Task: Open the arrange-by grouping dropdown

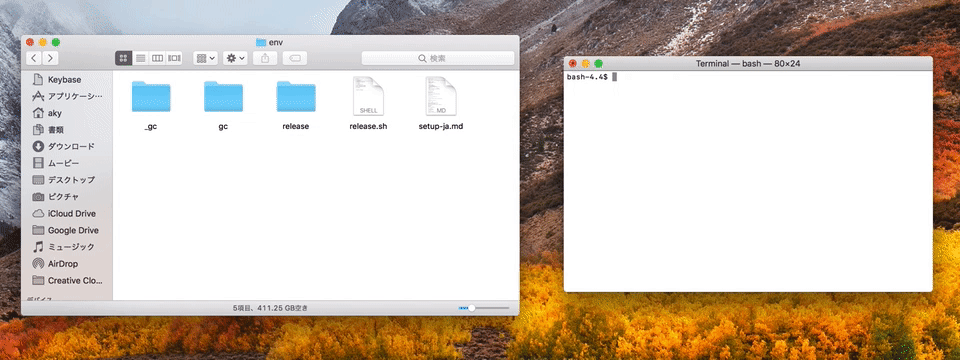Action: (x=205, y=58)
